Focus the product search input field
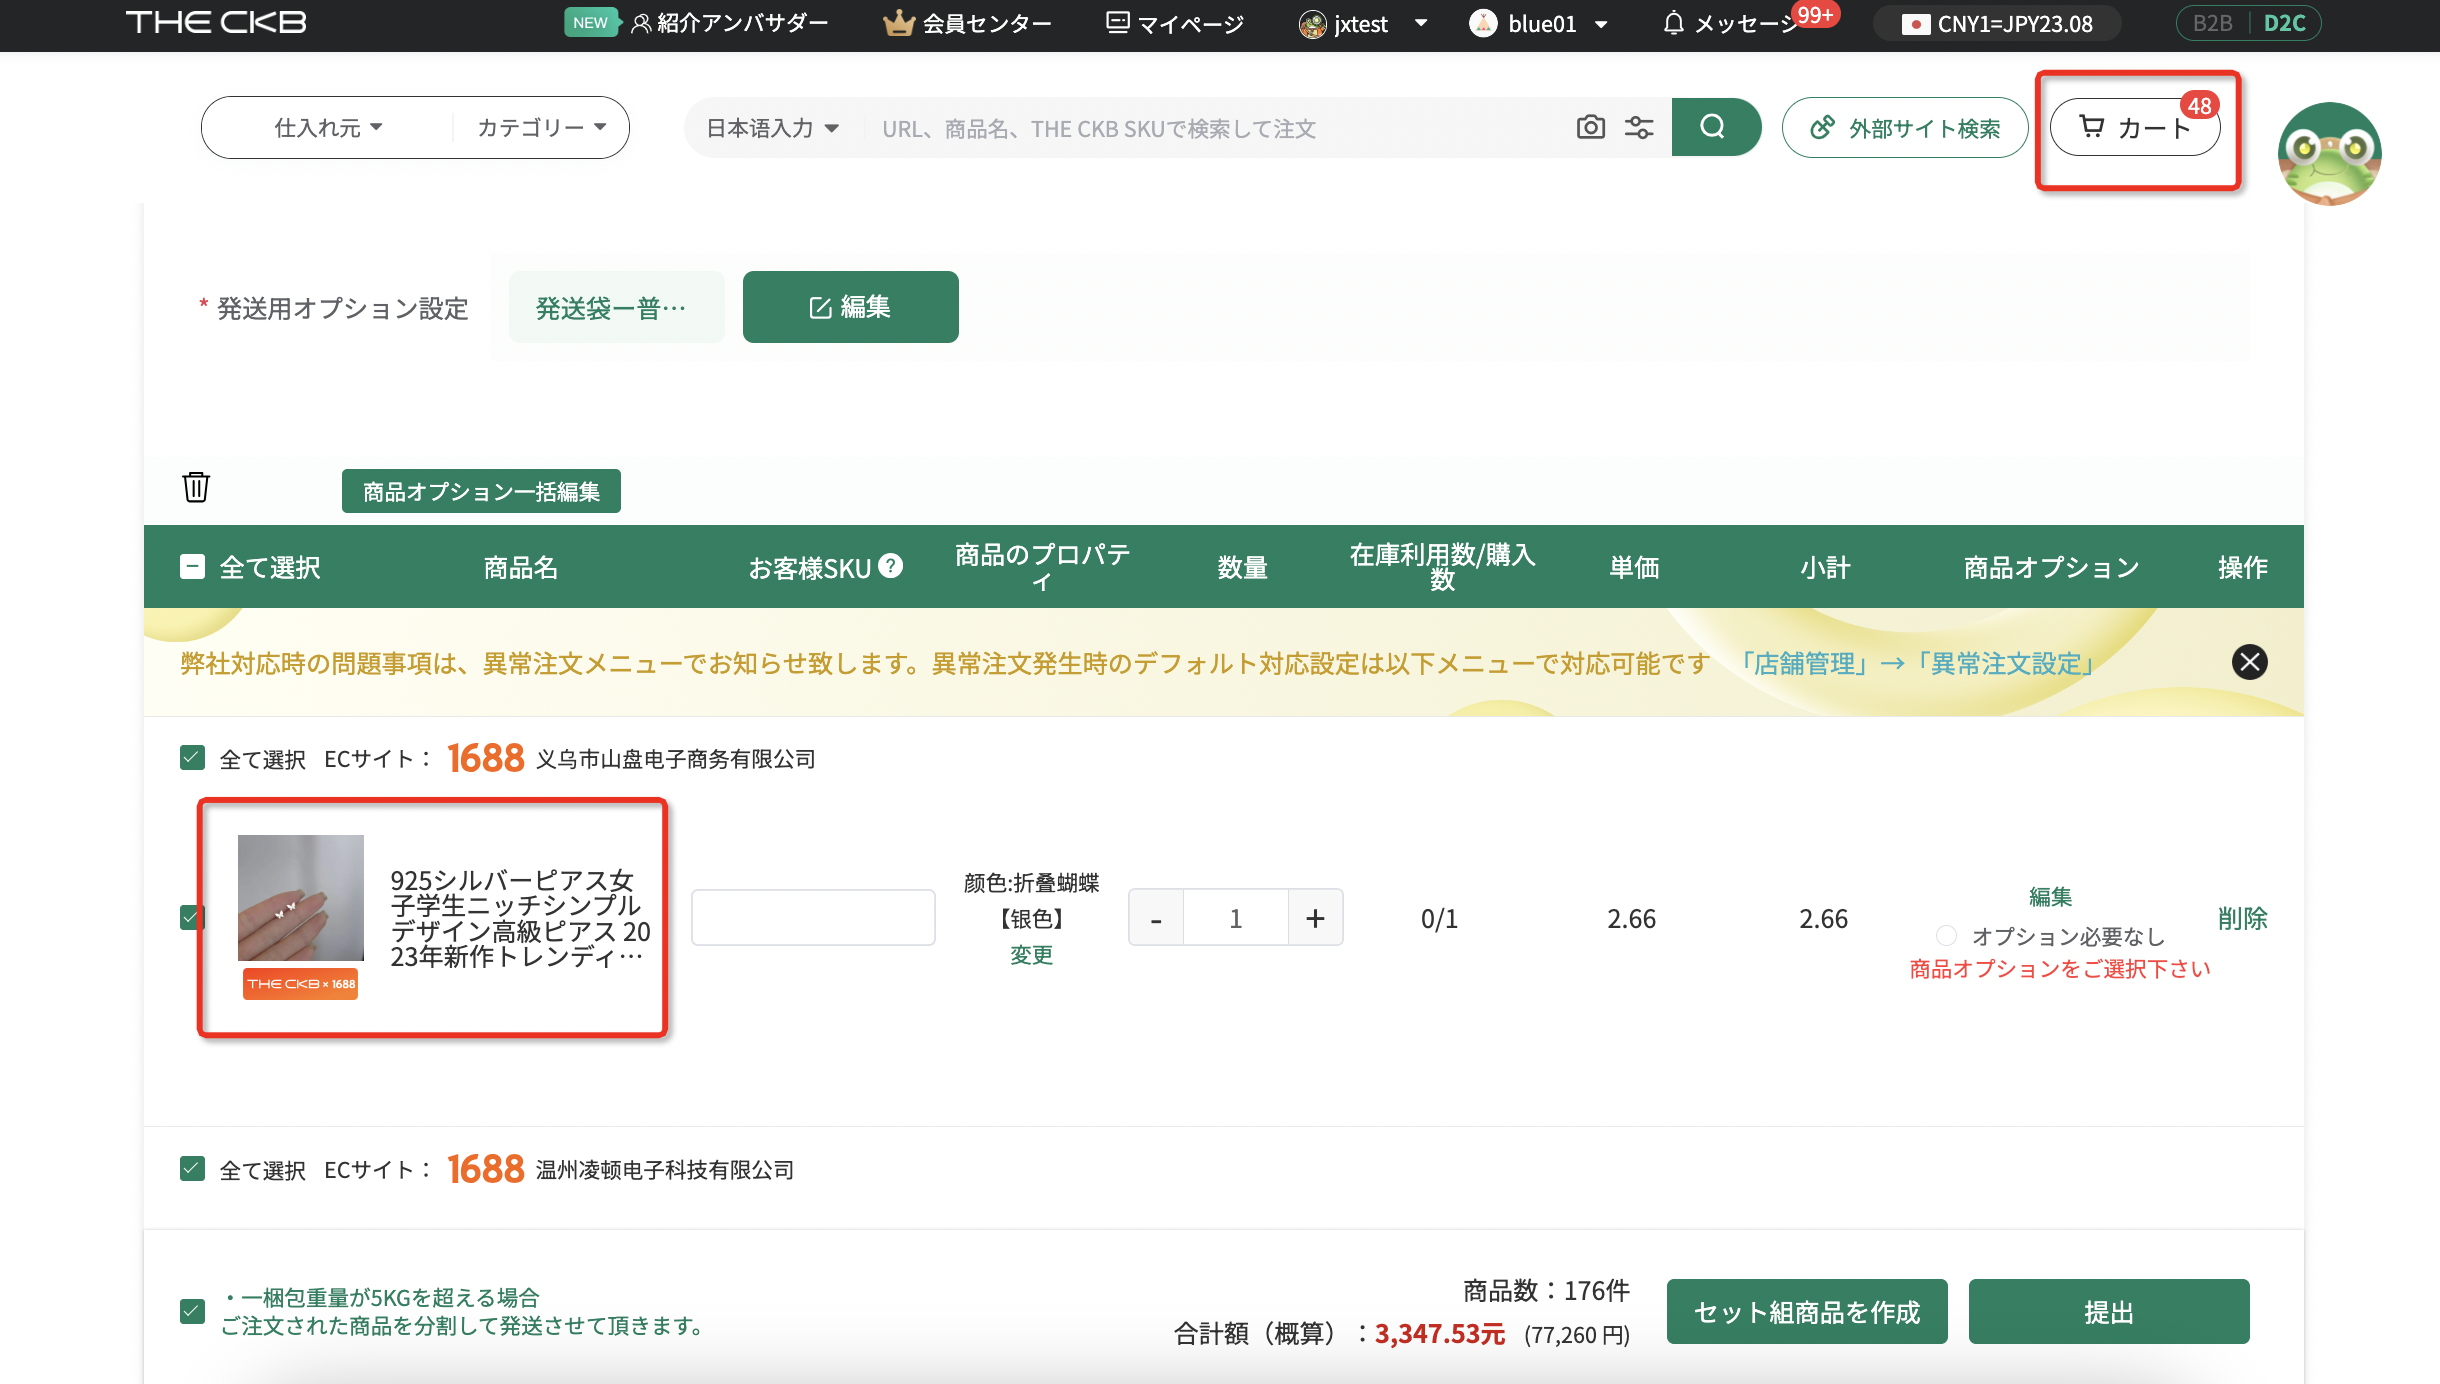This screenshot has width=2440, height=1384. pos(1215,128)
